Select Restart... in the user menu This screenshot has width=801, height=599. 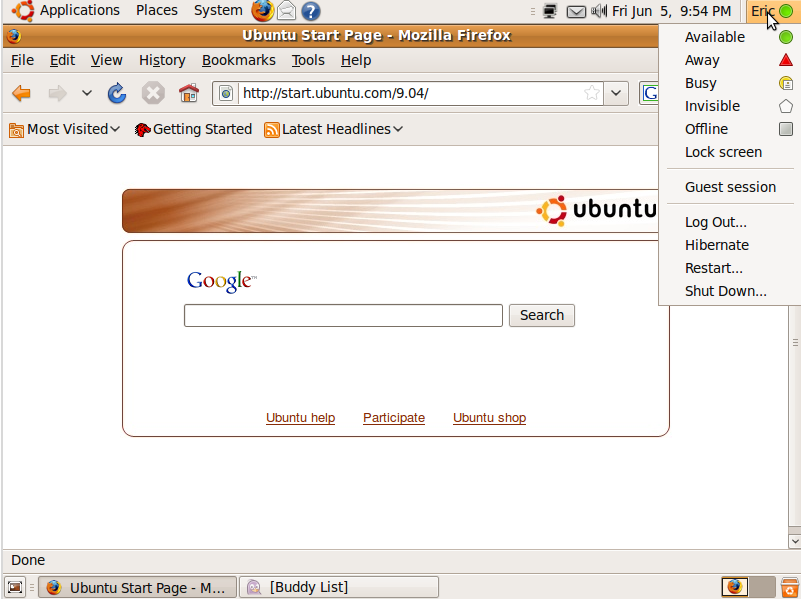729,268
